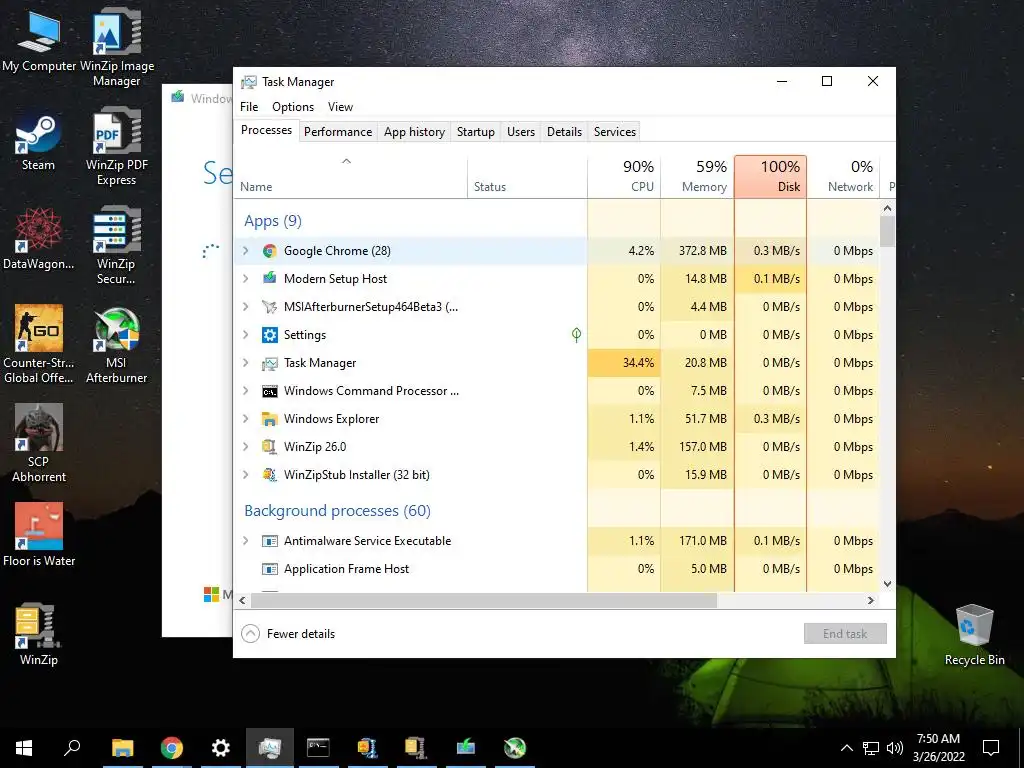Switch to the Startup tab
The image size is (1024, 768).
pyautogui.click(x=475, y=132)
